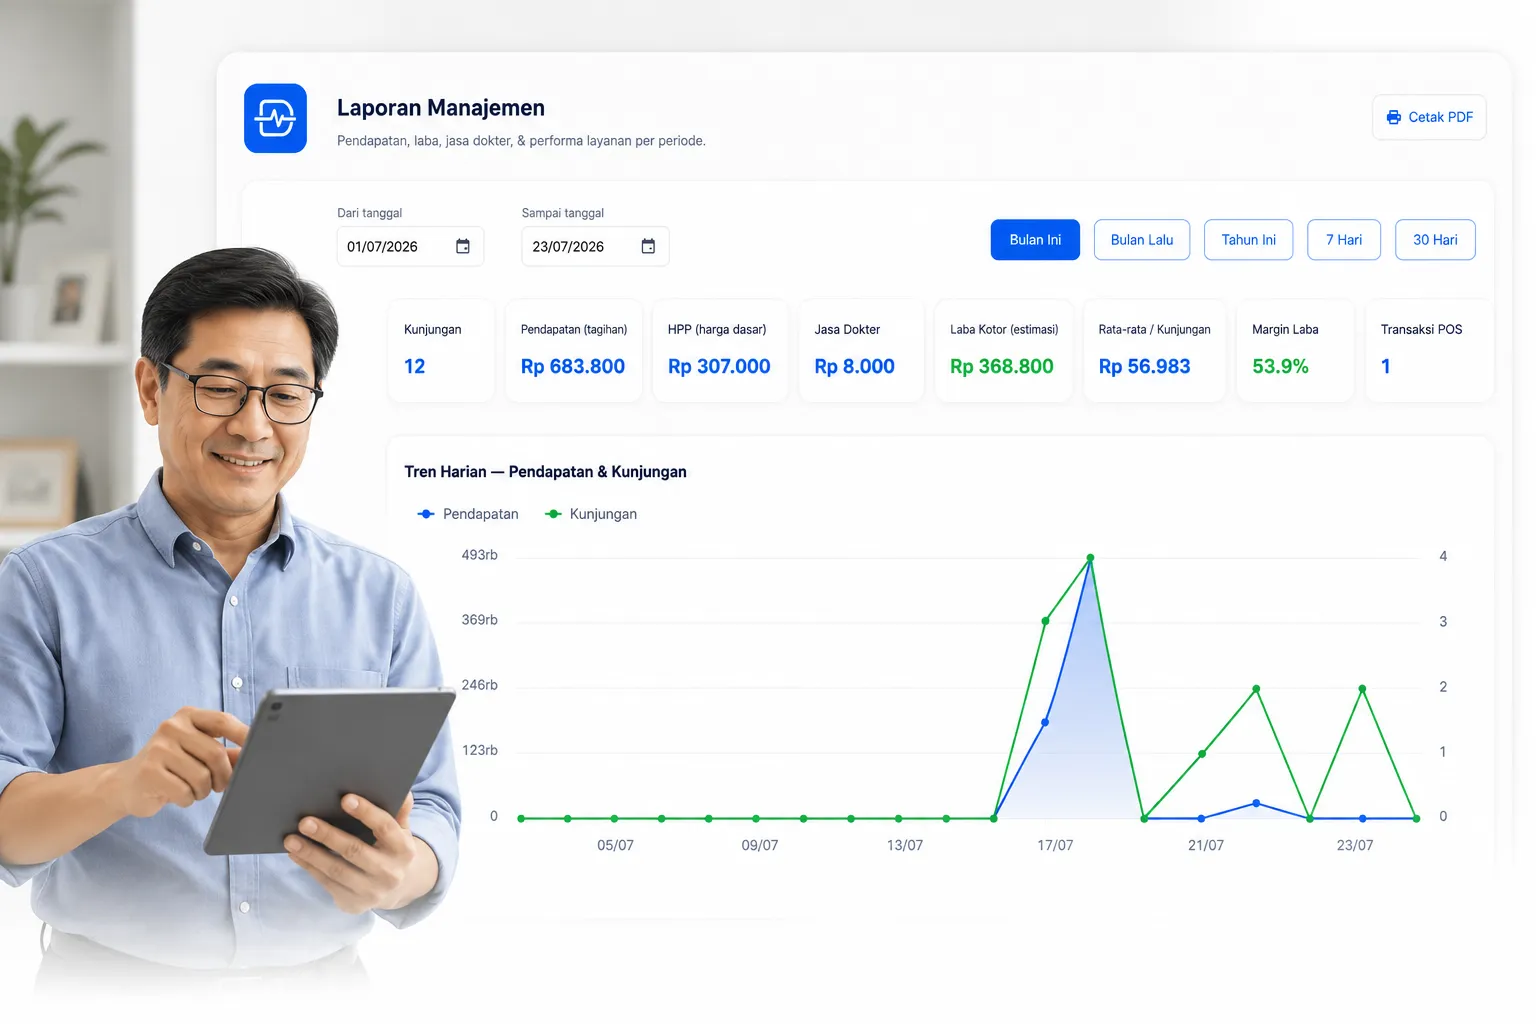Toggle the Pendapatan legend series
The height and width of the screenshot is (1024, 1536).
(468, 514)
